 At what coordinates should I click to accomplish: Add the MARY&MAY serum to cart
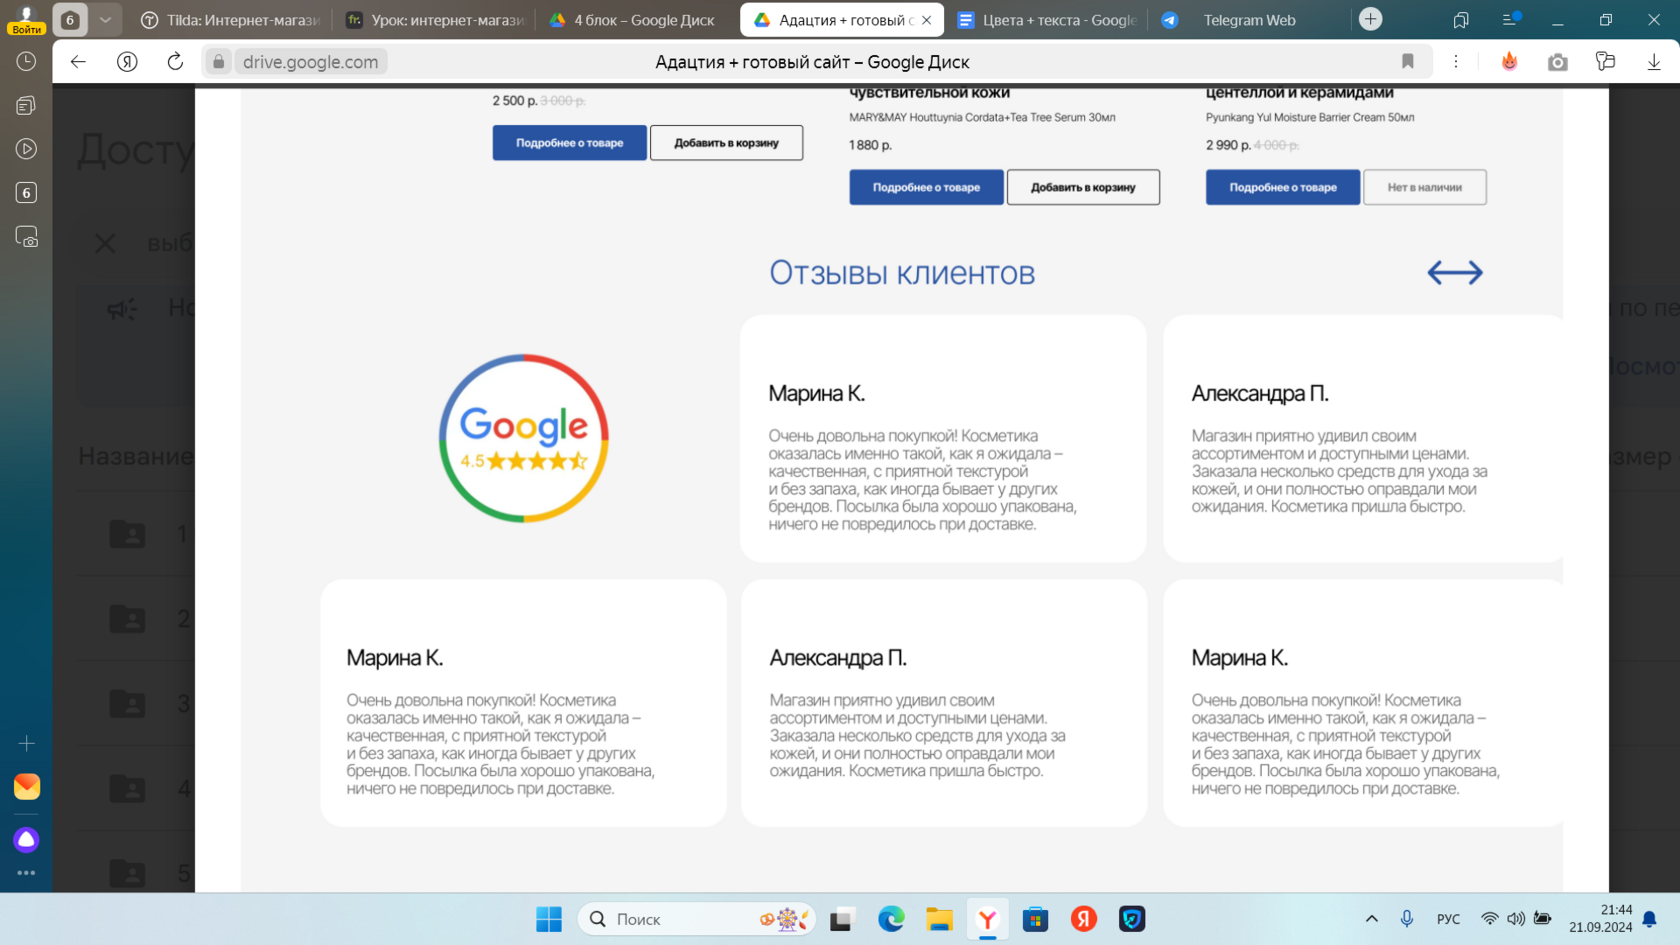tap(1083, 187)
